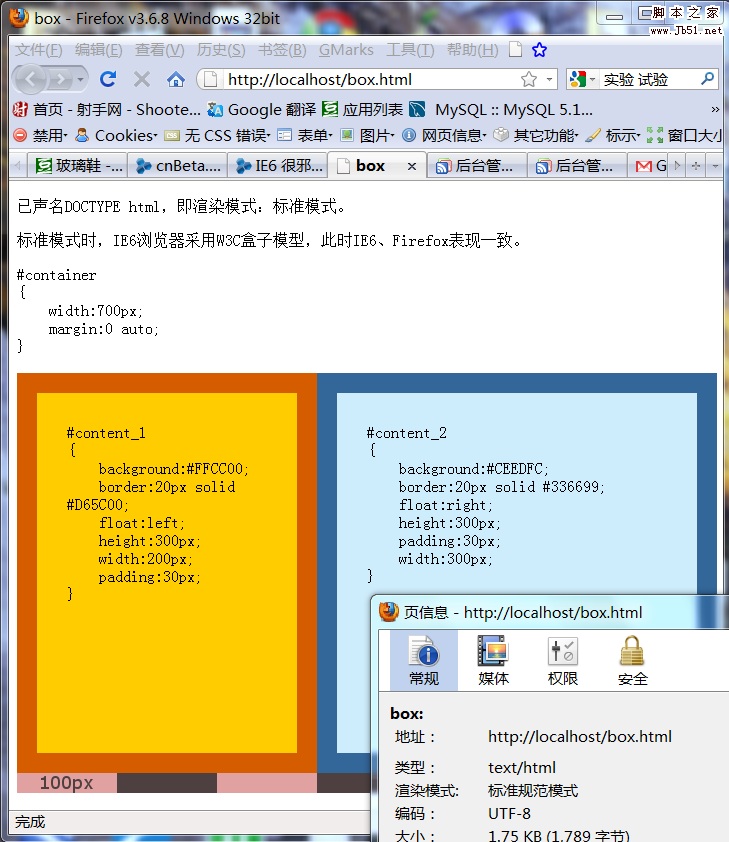This screenshot has height=842, width=729.
Task: Switch to the first 后台管 tab
Action: click(477, 166)
